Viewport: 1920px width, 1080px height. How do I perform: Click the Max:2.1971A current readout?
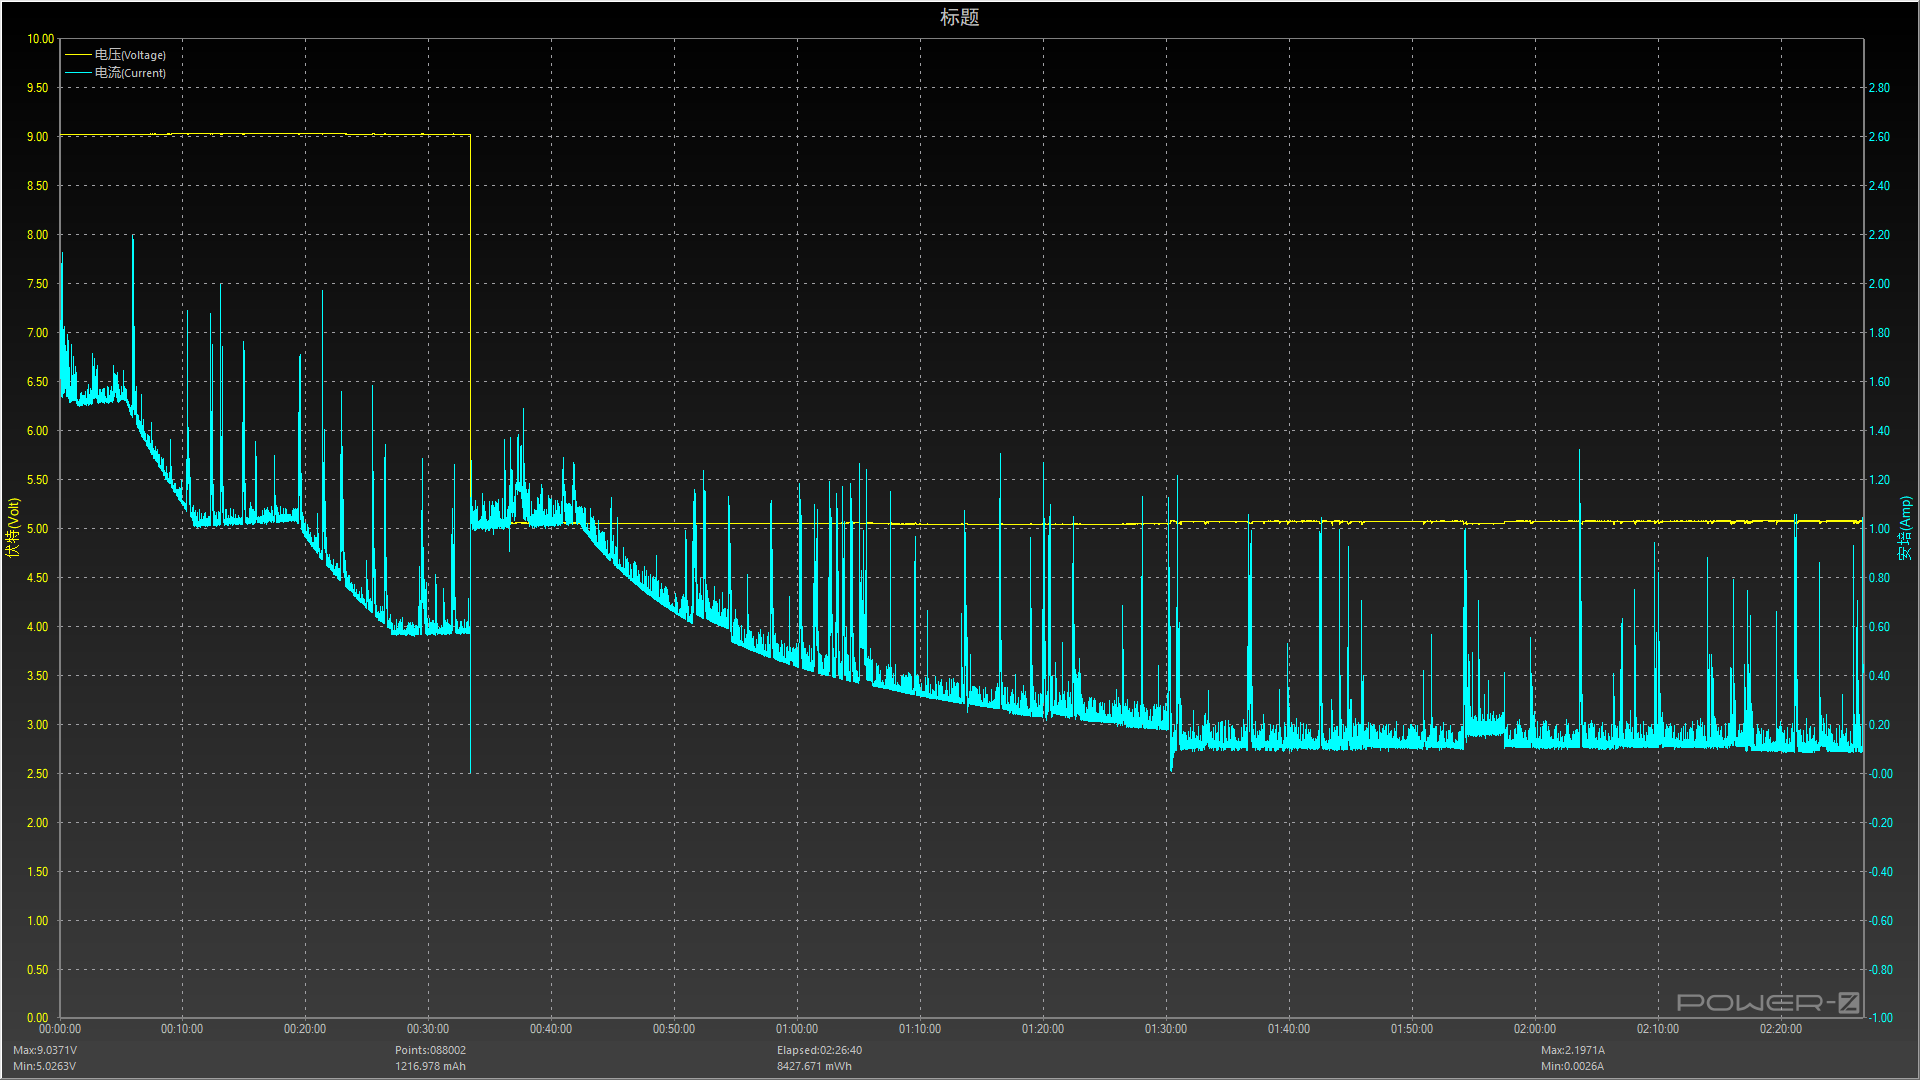point(1572,1050)
